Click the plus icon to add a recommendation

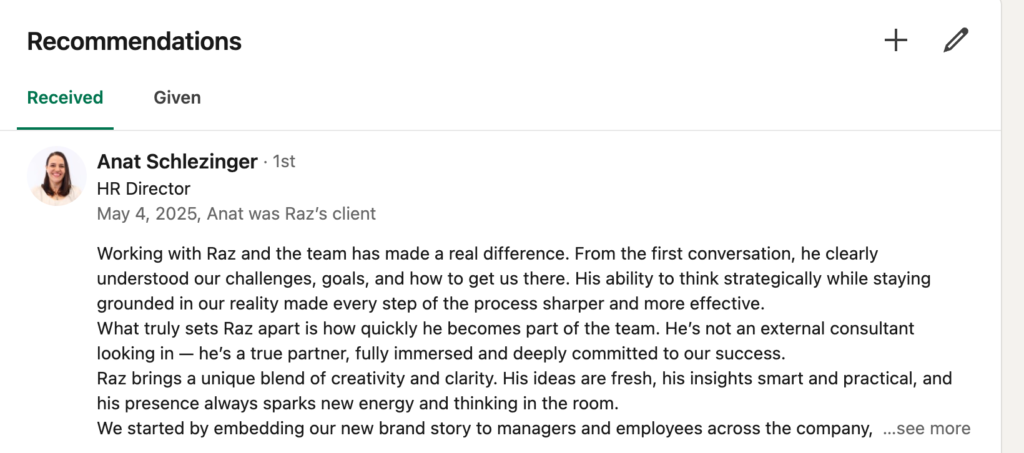click(x=896, y=41)
